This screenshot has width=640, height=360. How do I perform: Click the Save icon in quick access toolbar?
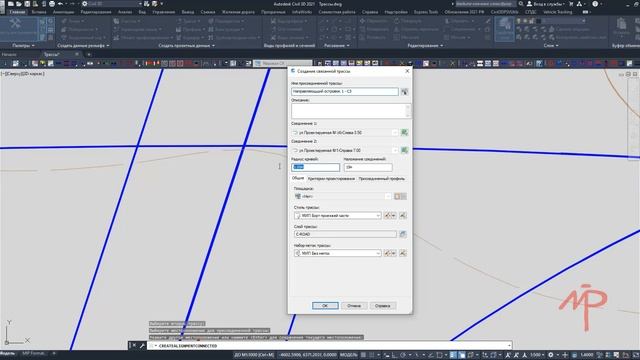point(27,4)
